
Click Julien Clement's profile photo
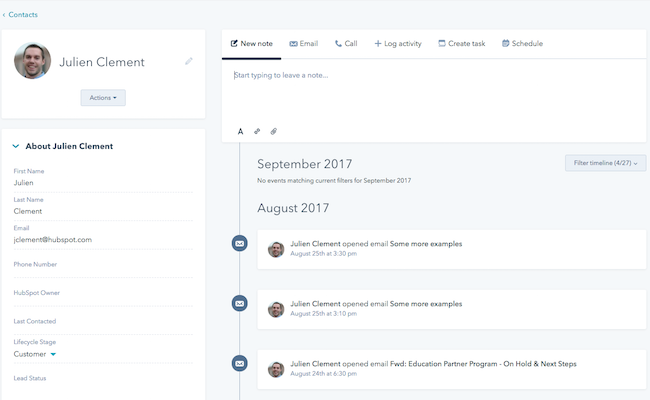33,62
